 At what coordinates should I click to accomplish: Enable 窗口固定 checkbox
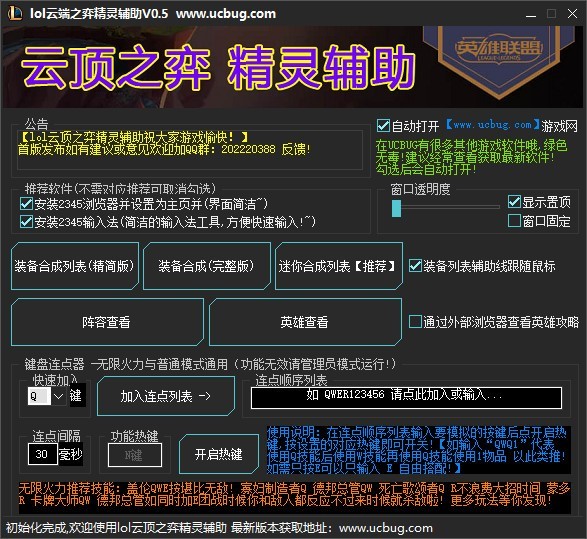[514, 221]
